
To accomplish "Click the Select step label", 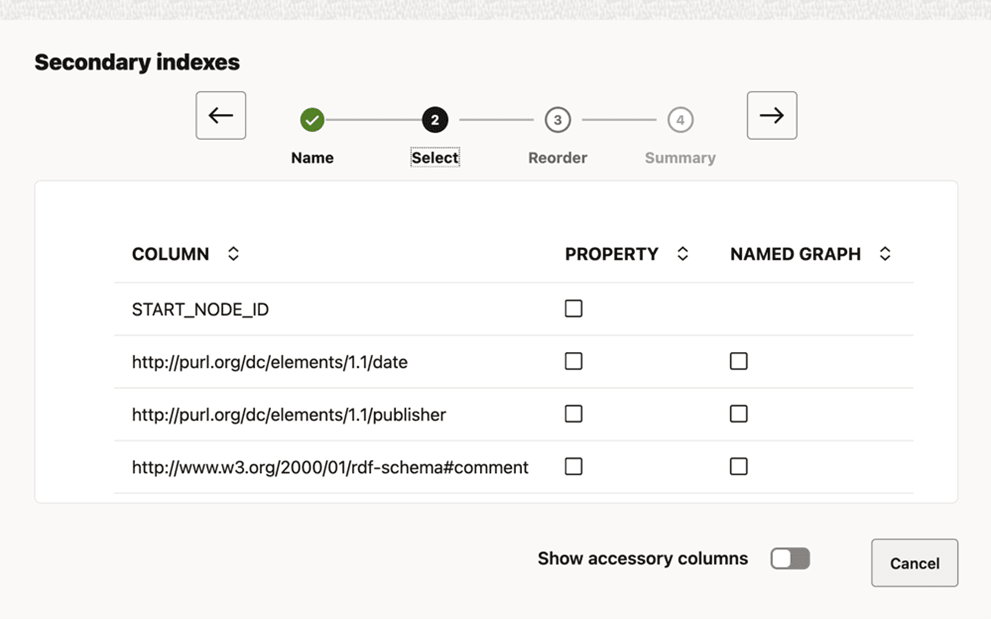I will pos(435,158).
